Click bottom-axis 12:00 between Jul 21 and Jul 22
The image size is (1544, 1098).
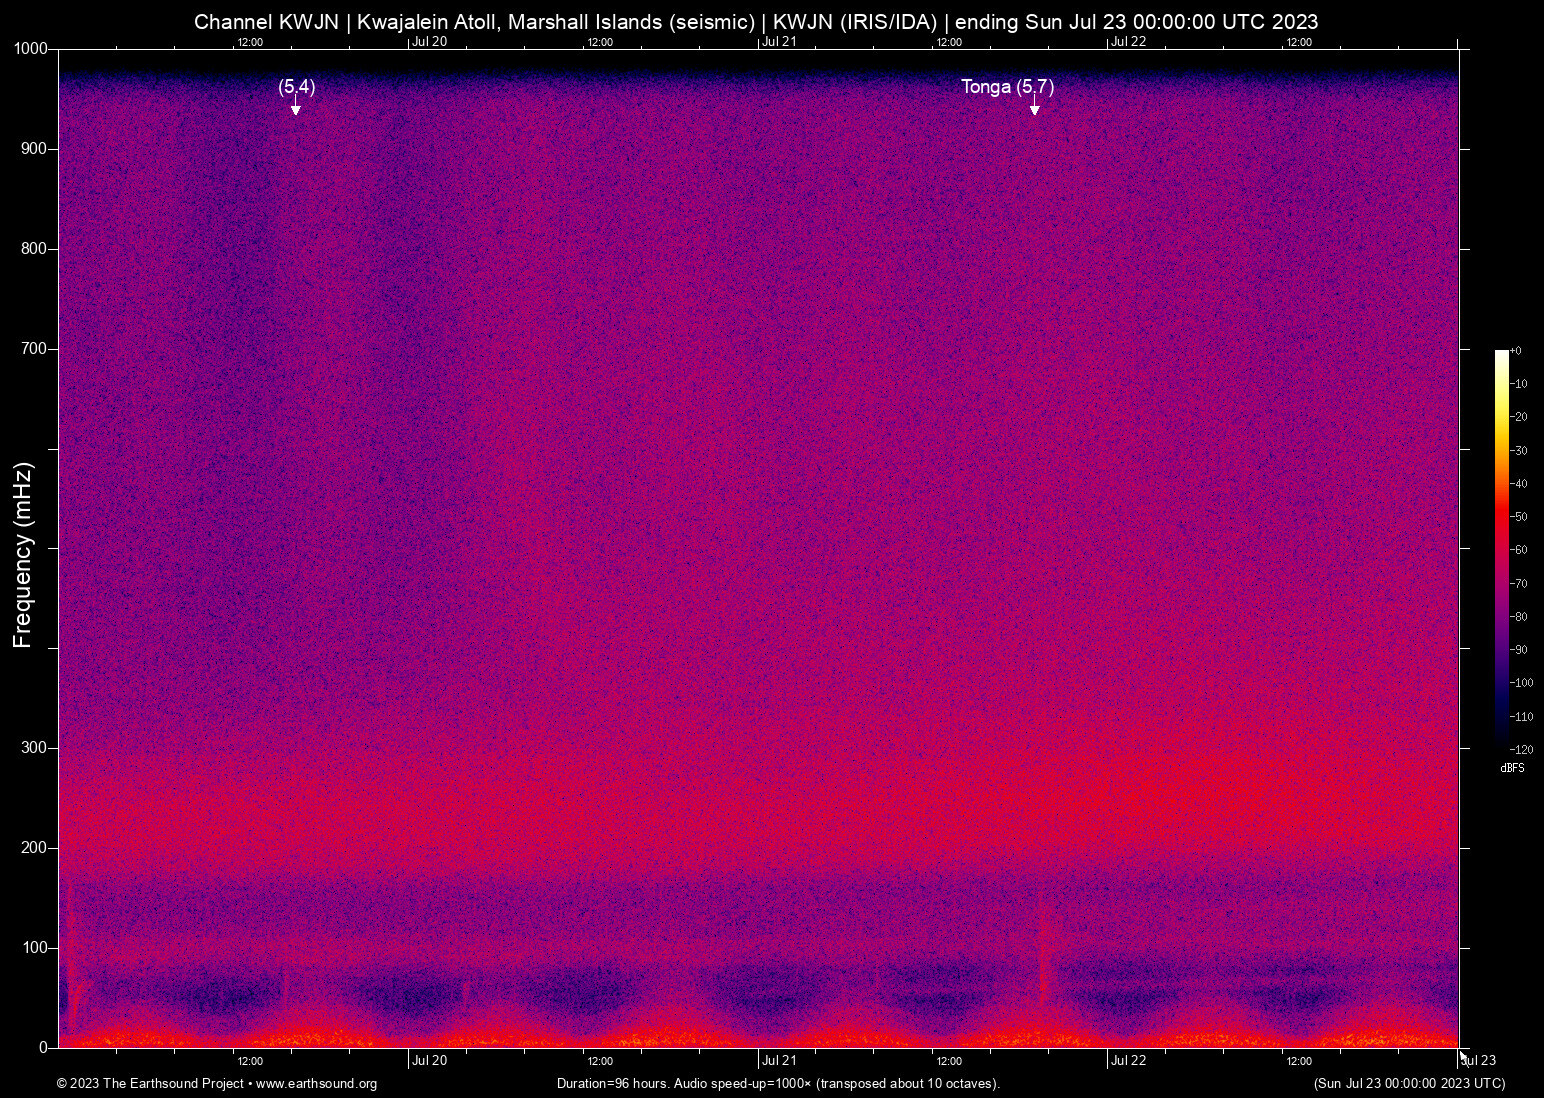pos(949,1061)
